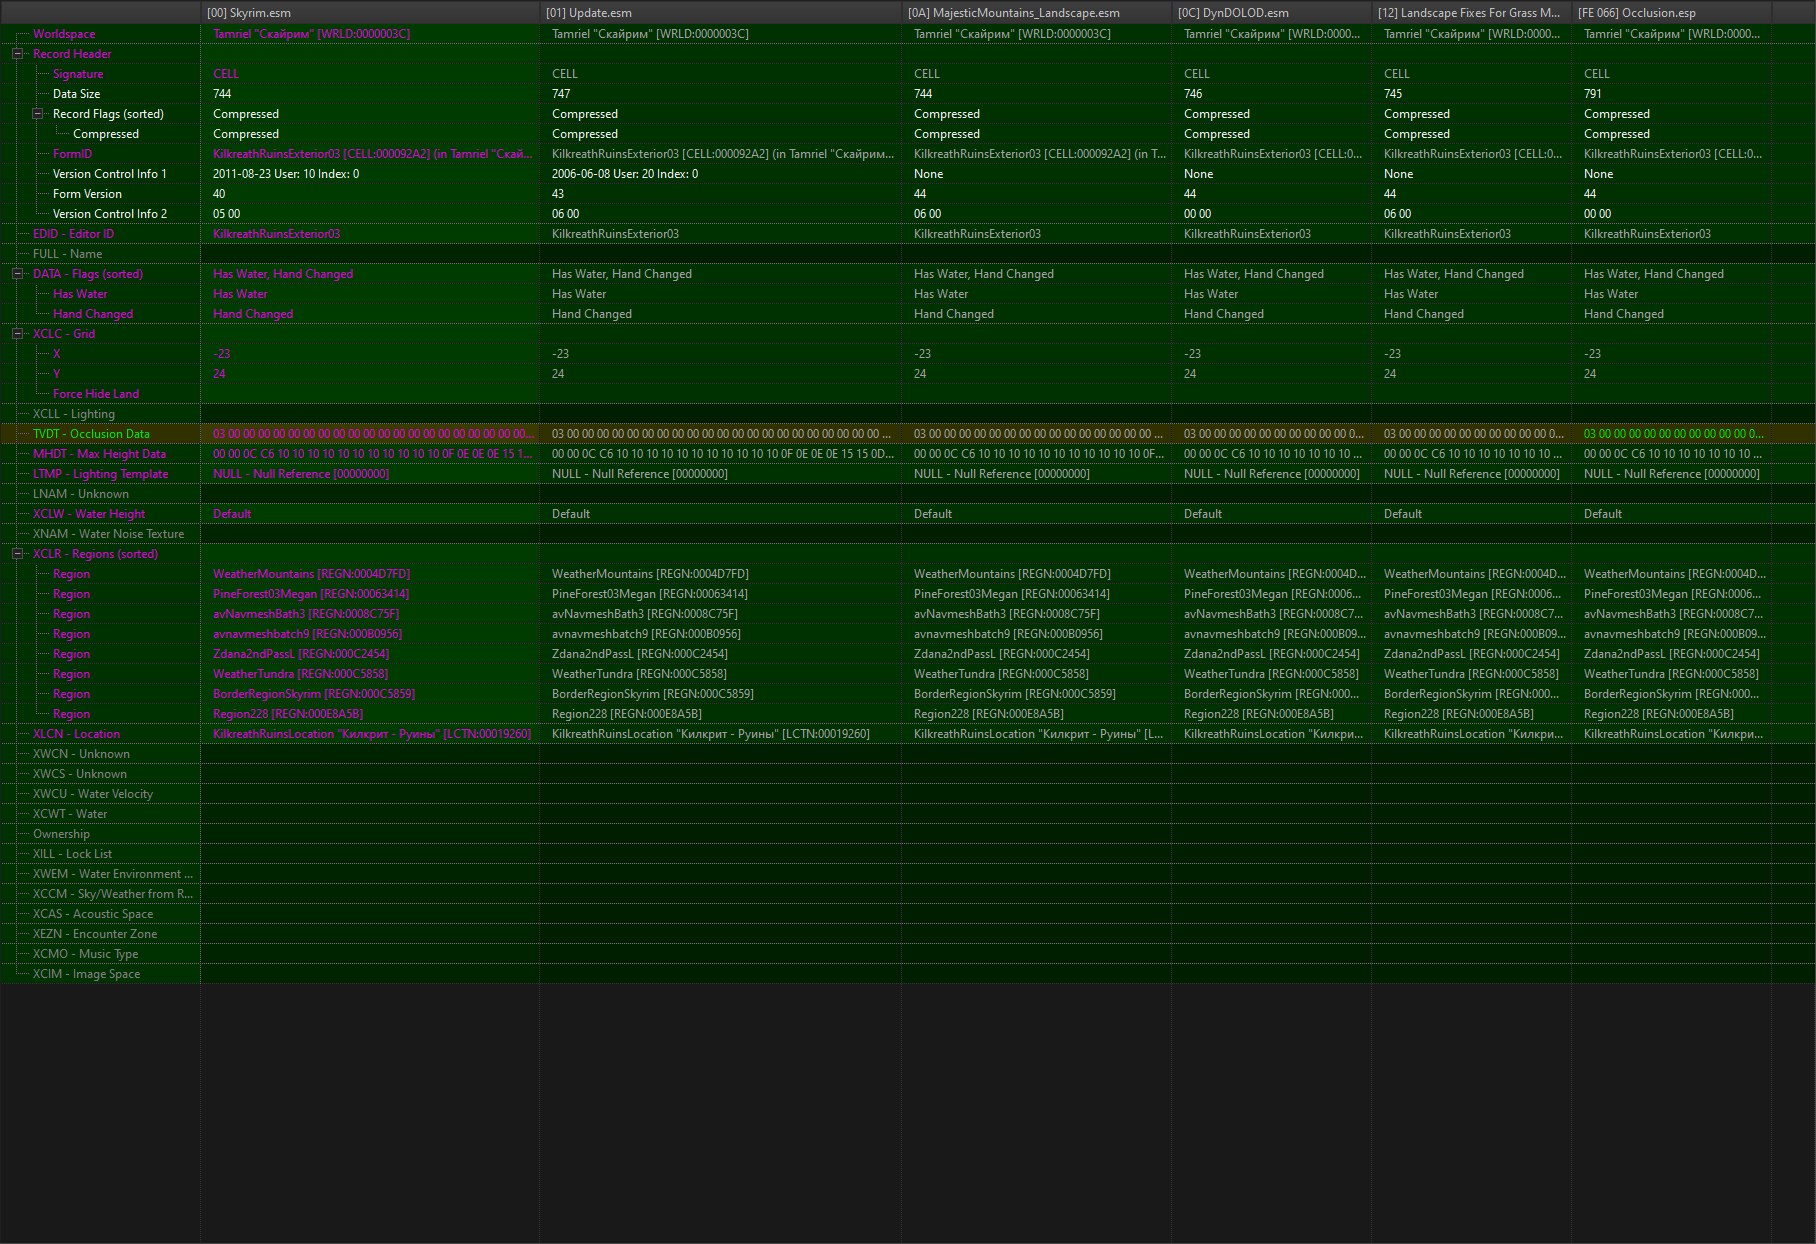1816x1244 pixels.
Task: Collapse Record Flags (sorted) node
Action: [37, 114]
